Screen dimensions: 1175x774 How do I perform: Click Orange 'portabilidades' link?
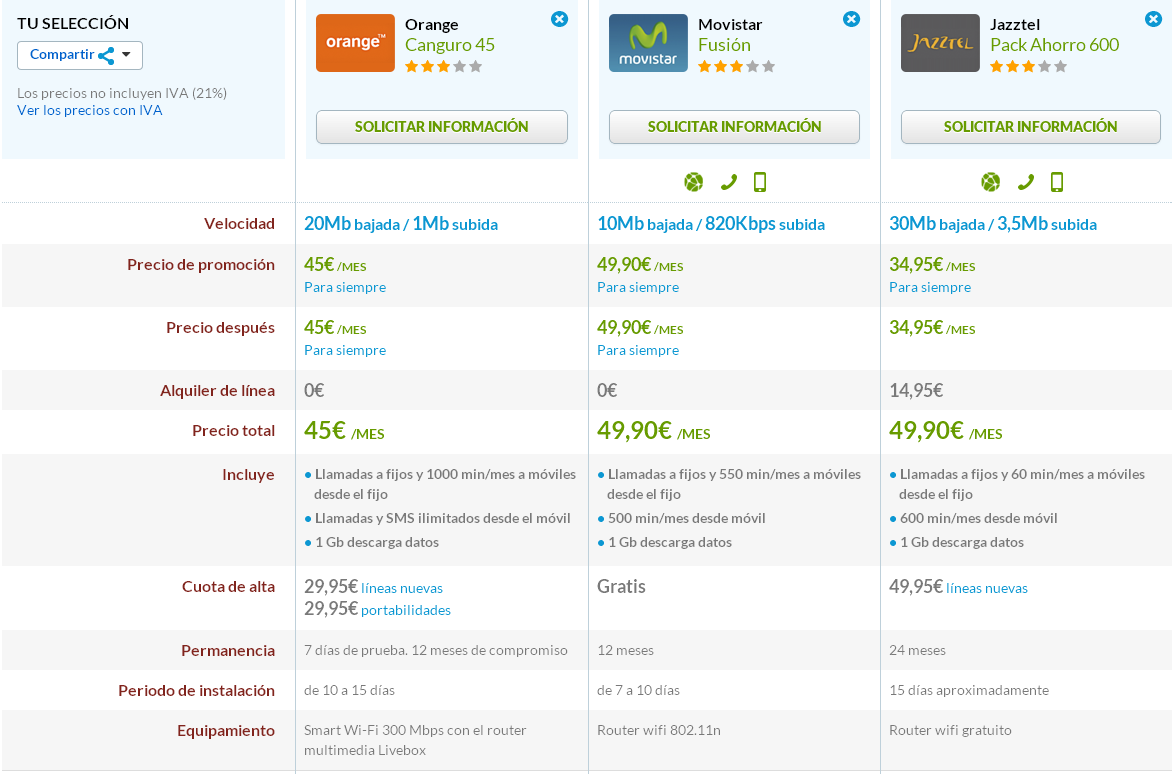pos(406,610)
